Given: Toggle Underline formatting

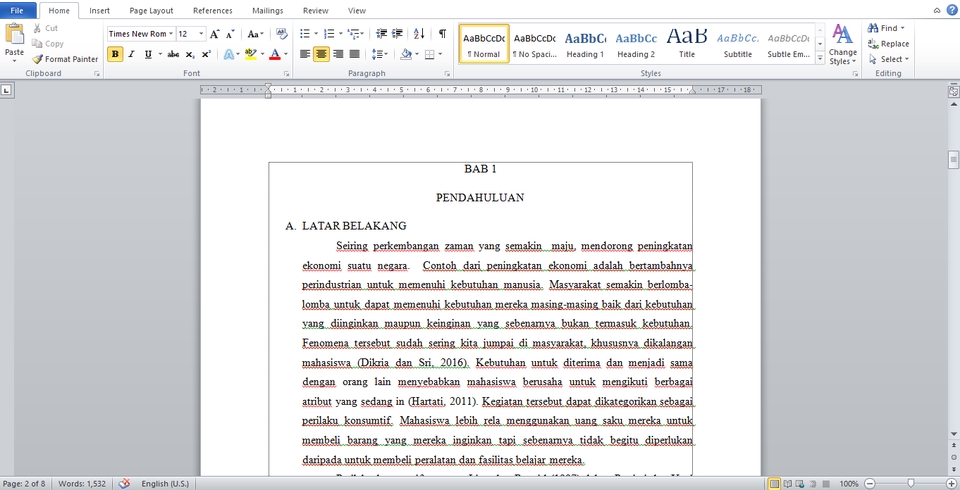Looking at the screenshot, I should [148, 54].
